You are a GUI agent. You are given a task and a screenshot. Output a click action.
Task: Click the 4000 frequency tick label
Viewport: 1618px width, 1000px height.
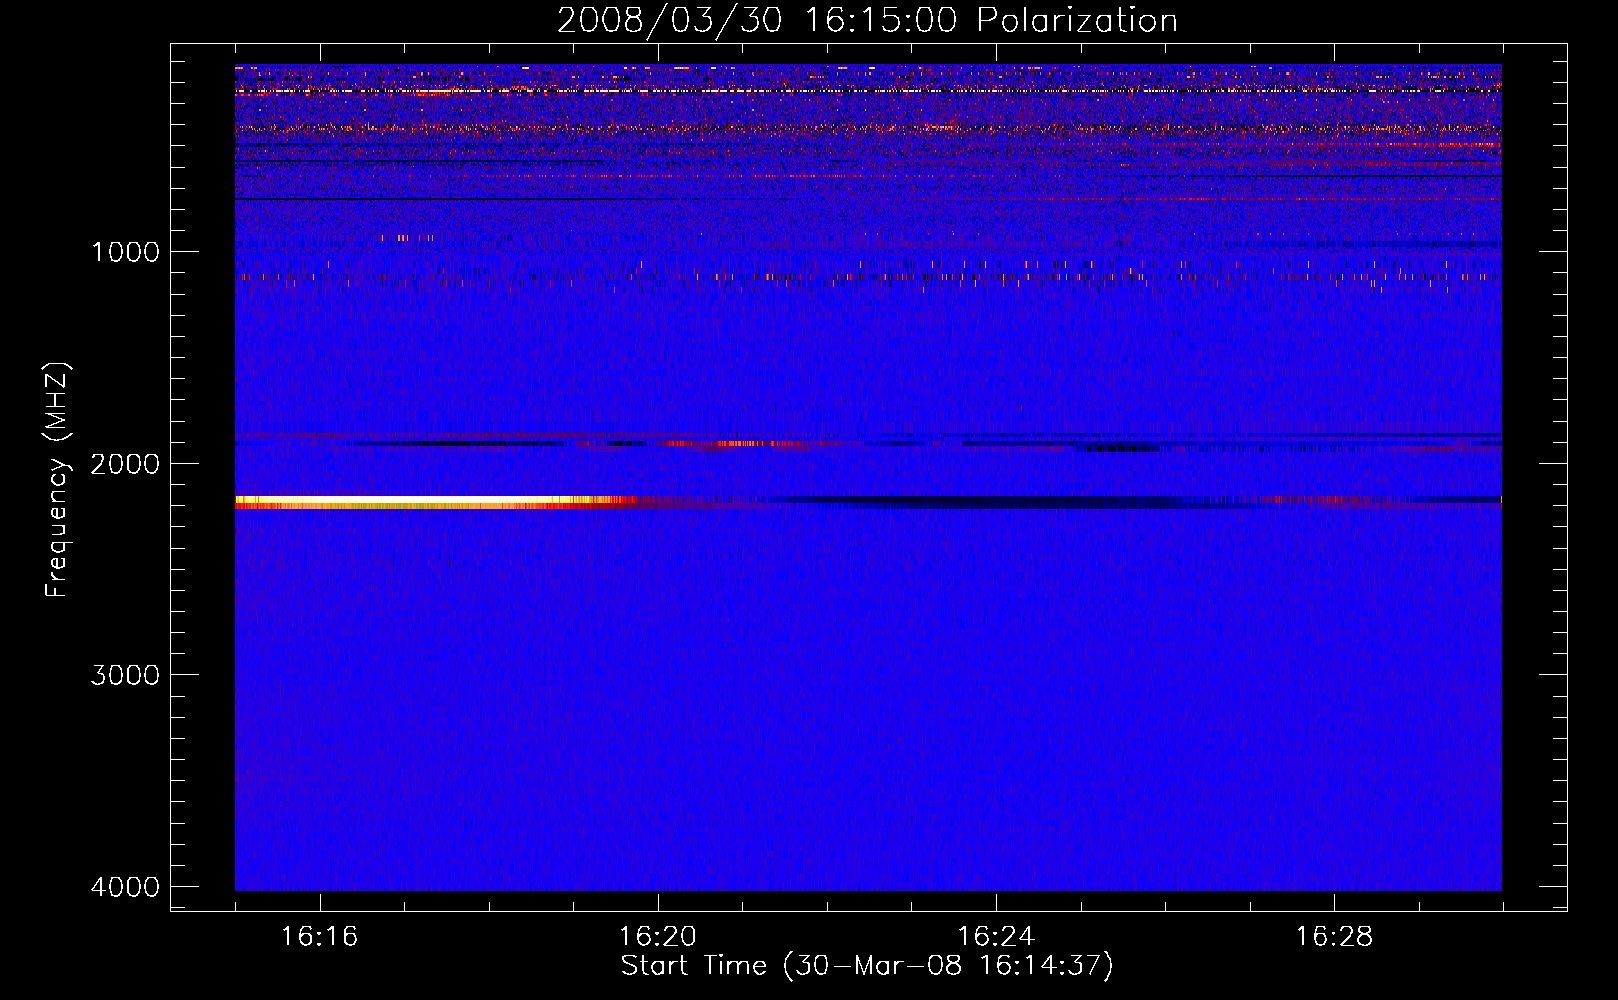(125, 887)
